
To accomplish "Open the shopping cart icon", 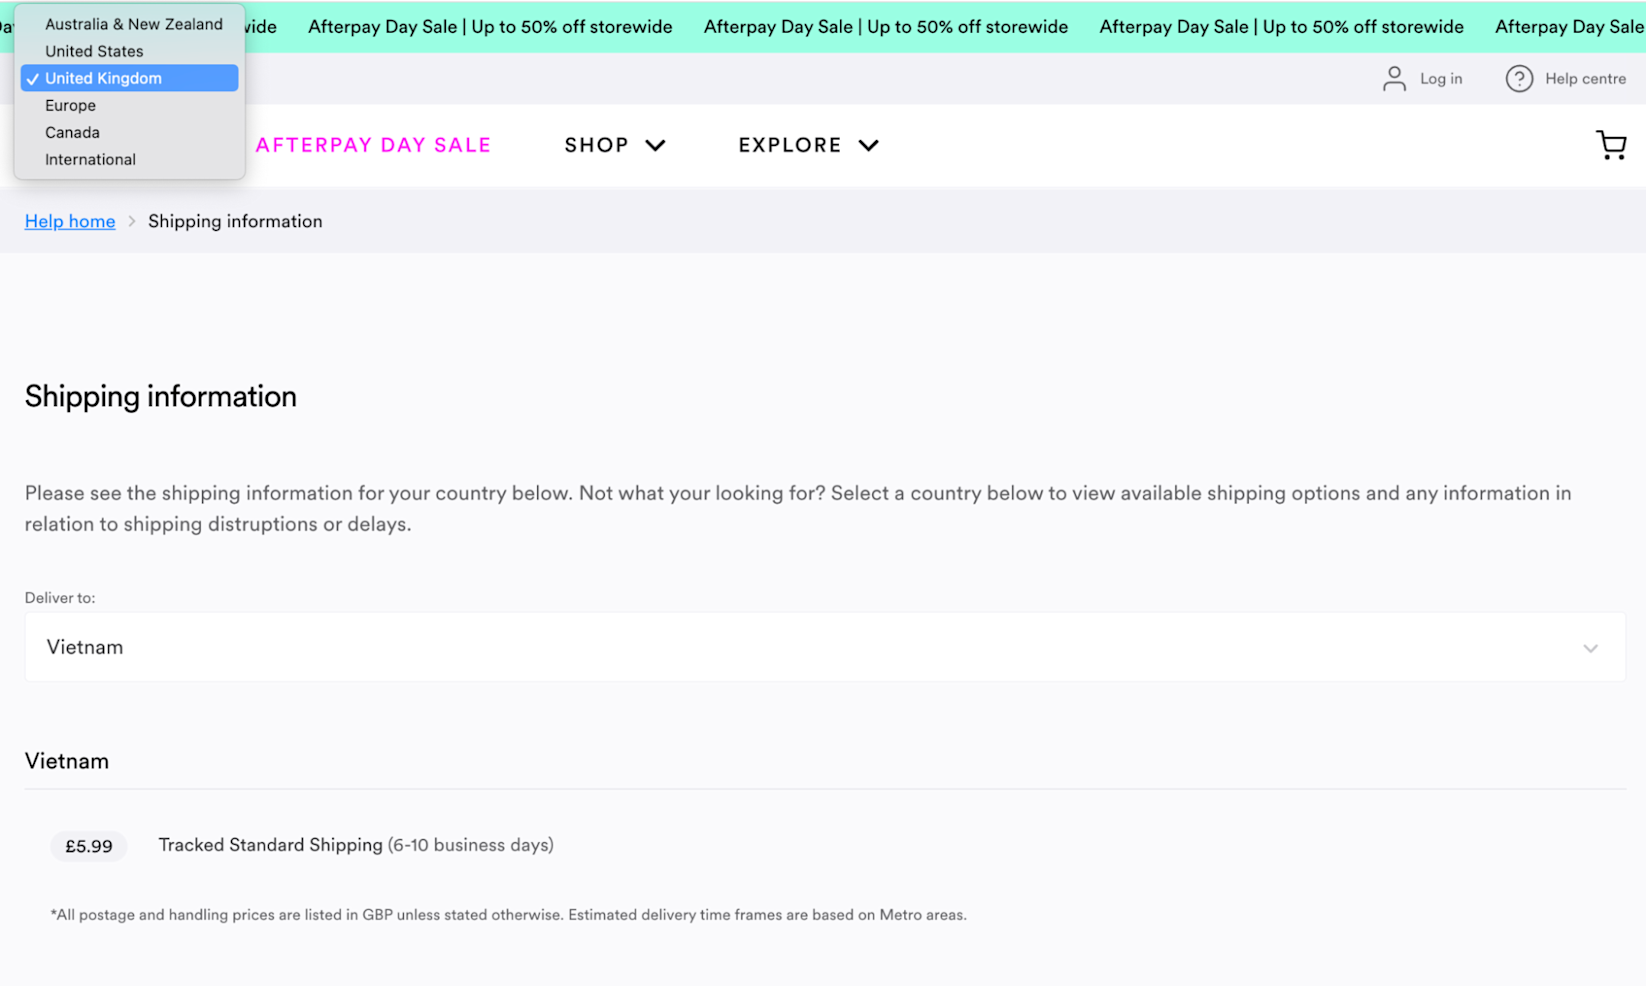I will pos(1611,145).
